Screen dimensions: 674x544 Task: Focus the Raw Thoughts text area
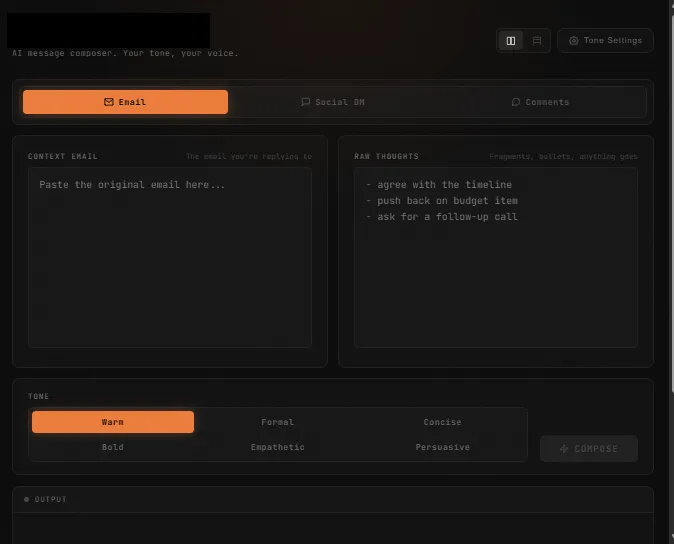point(496,257)
